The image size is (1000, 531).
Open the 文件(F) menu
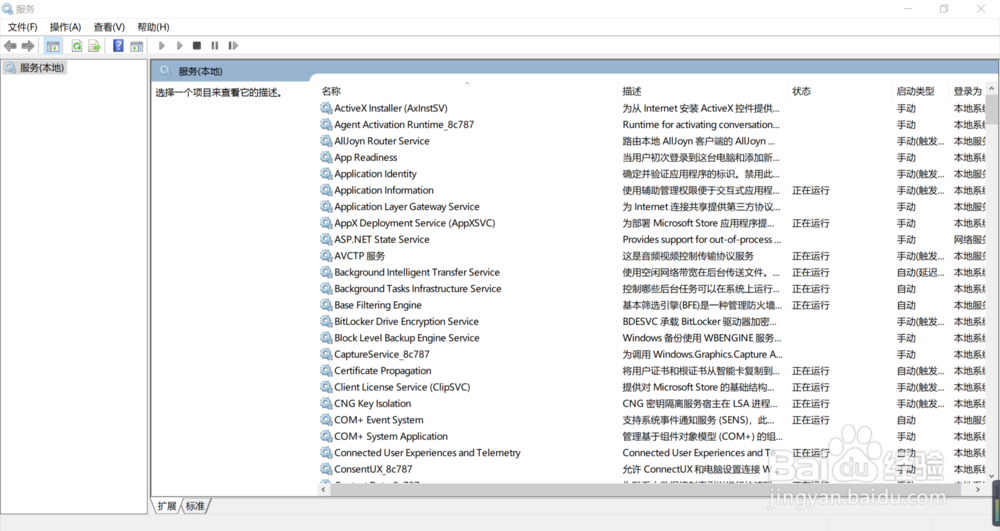coord(22,27)
